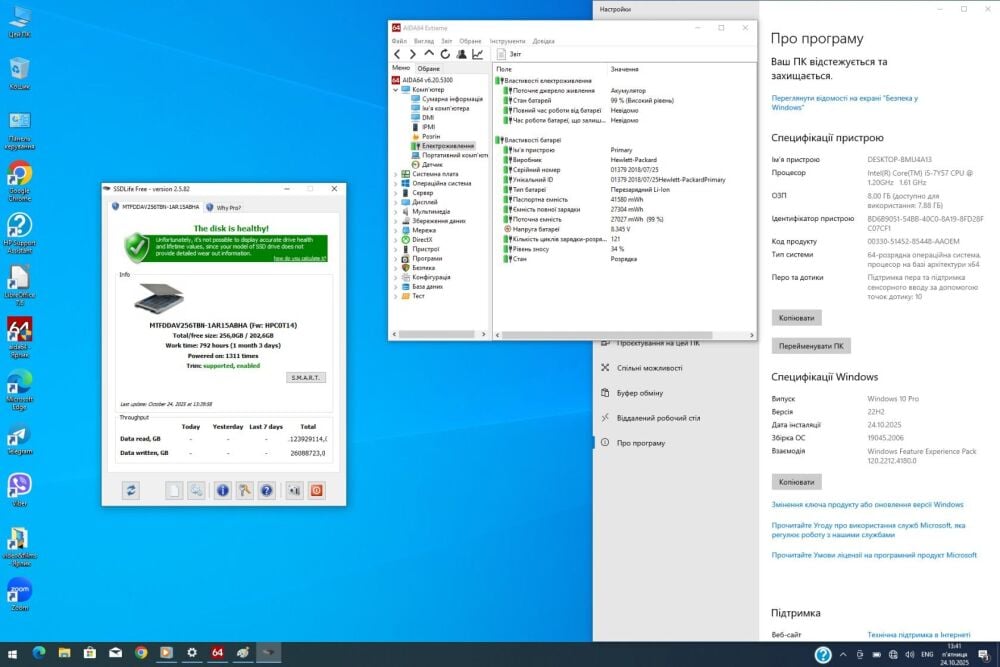The image size is (1000, 667).
Task: Select Датчик in the AIDA64 tree
Action: click(427, 165)
